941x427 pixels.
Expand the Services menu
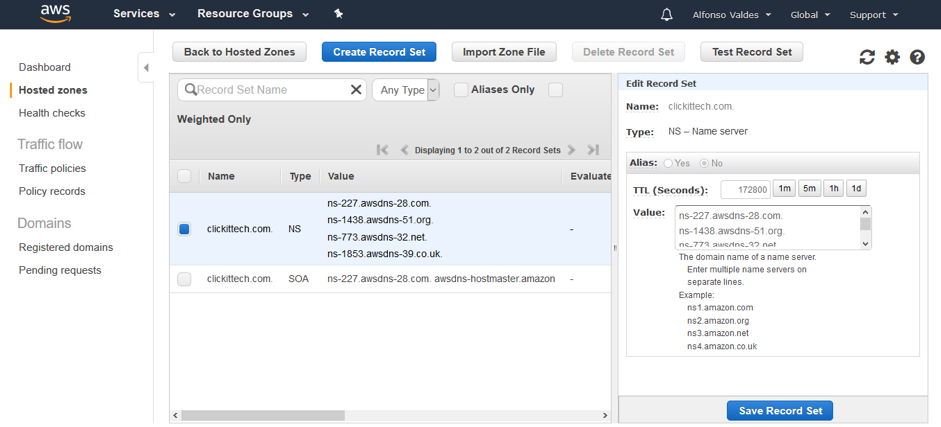coord(144,14)
